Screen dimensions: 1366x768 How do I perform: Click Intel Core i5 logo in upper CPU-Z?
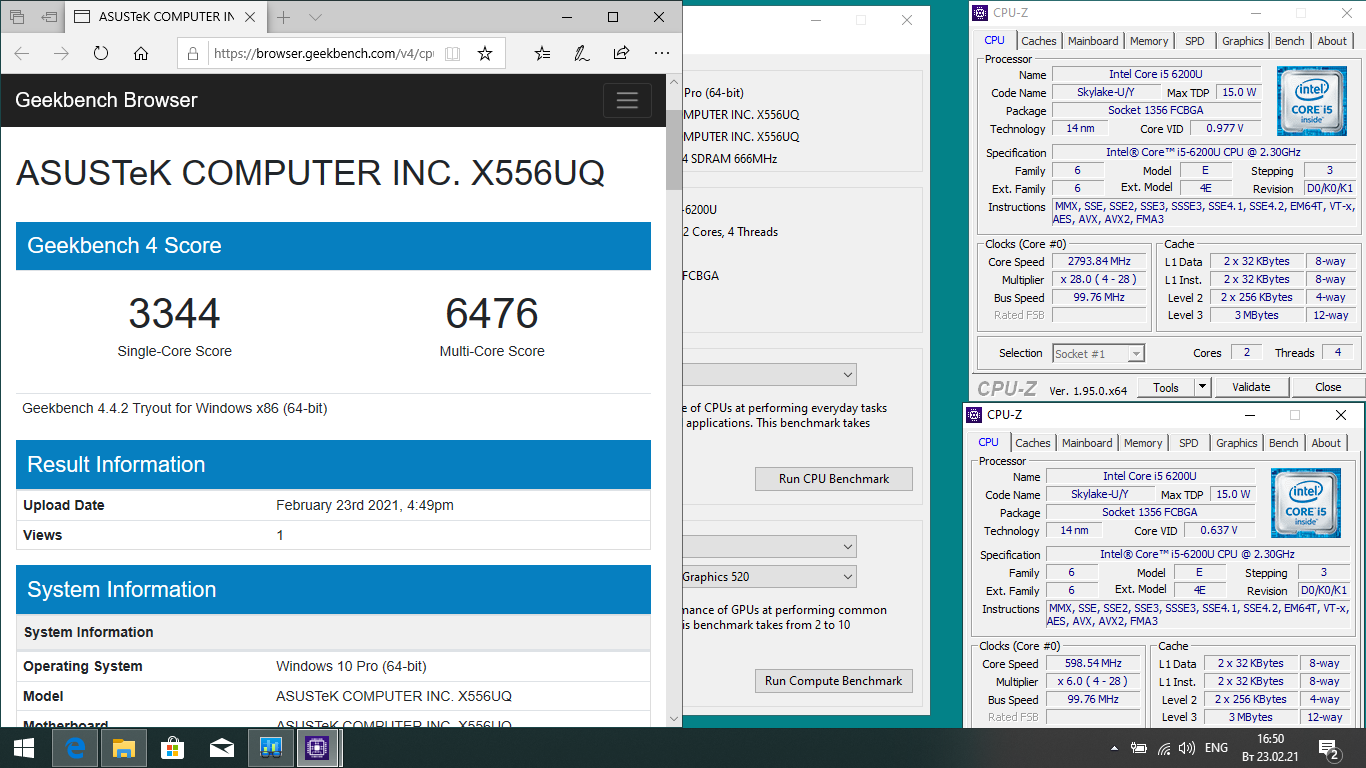1312,102
